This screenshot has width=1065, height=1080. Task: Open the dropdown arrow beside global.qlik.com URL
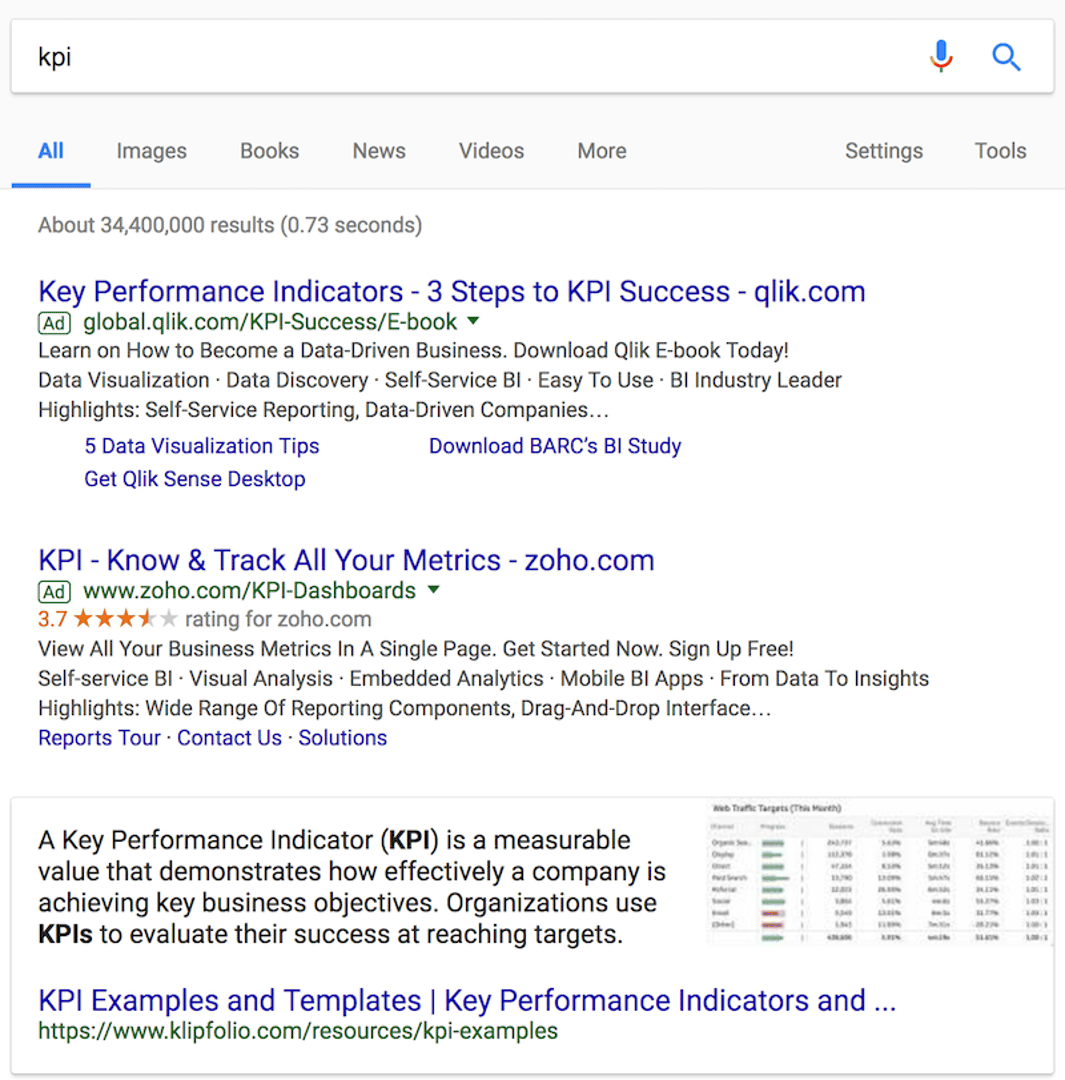472,322
